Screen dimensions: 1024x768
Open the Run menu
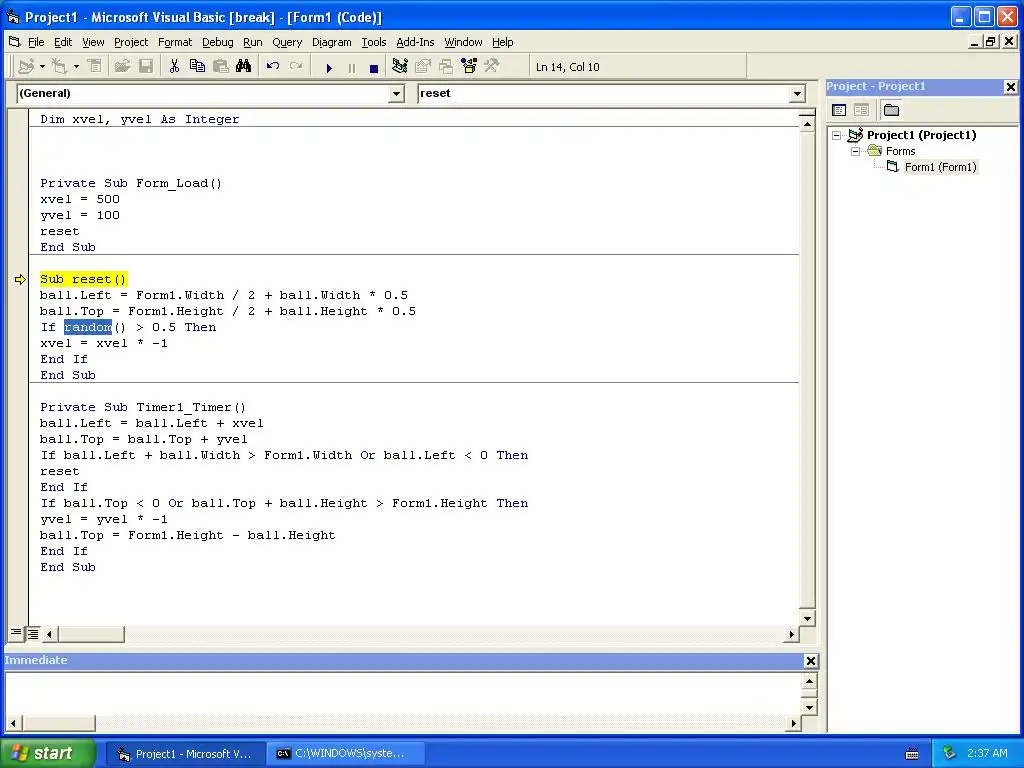pos(253,42)
